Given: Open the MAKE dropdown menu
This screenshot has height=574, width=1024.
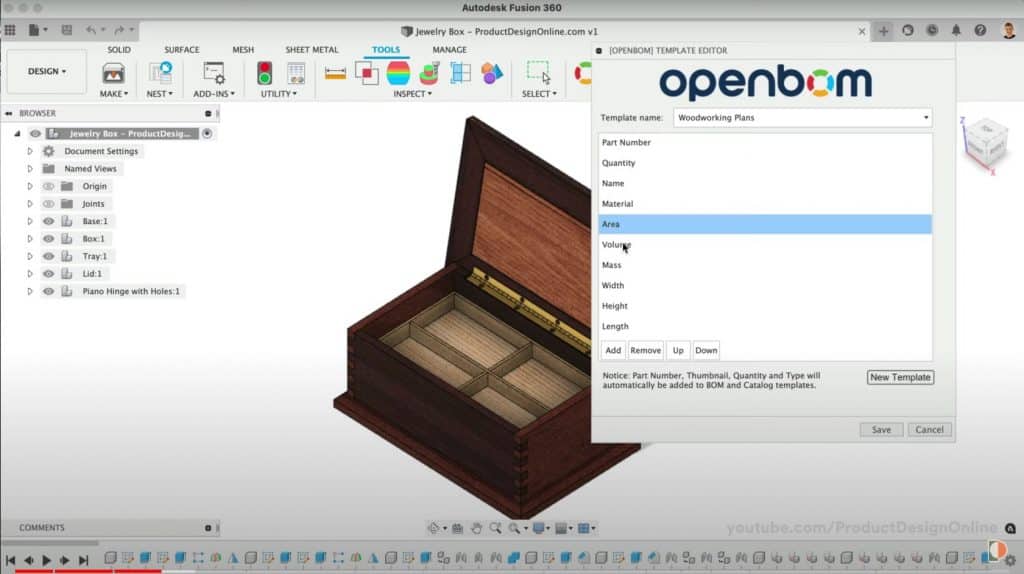Looking at the screenshot, I should (114, 94).
